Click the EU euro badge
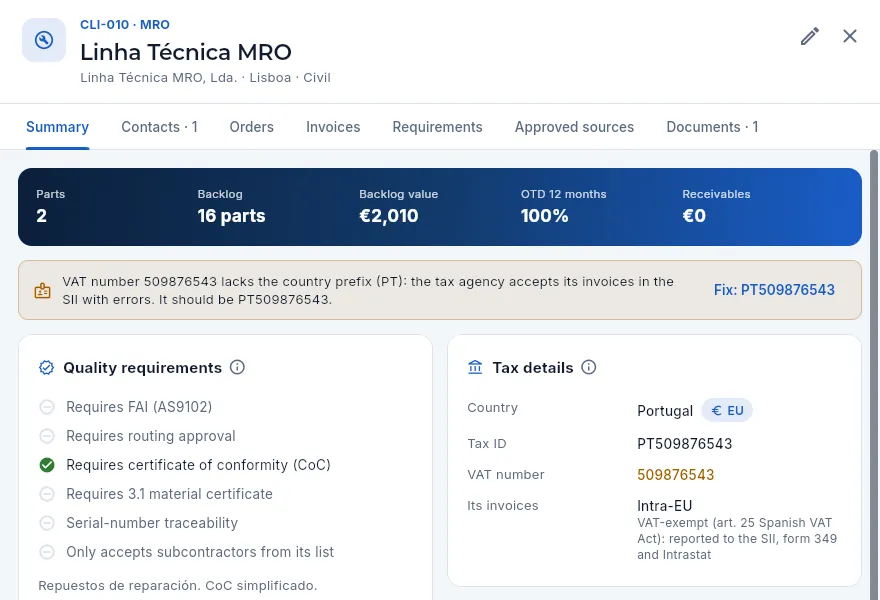Image resolution: width=880 pixels, height=600 pixels. pos(727,410)
